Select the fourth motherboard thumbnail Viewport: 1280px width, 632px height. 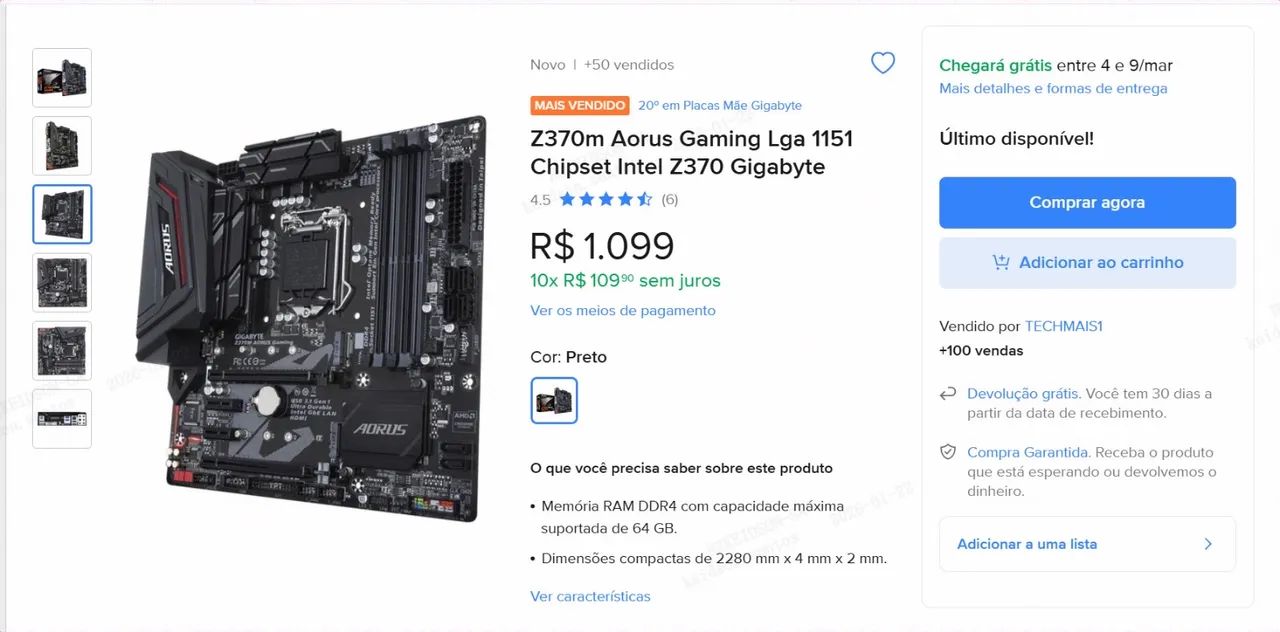click(62, 282)
